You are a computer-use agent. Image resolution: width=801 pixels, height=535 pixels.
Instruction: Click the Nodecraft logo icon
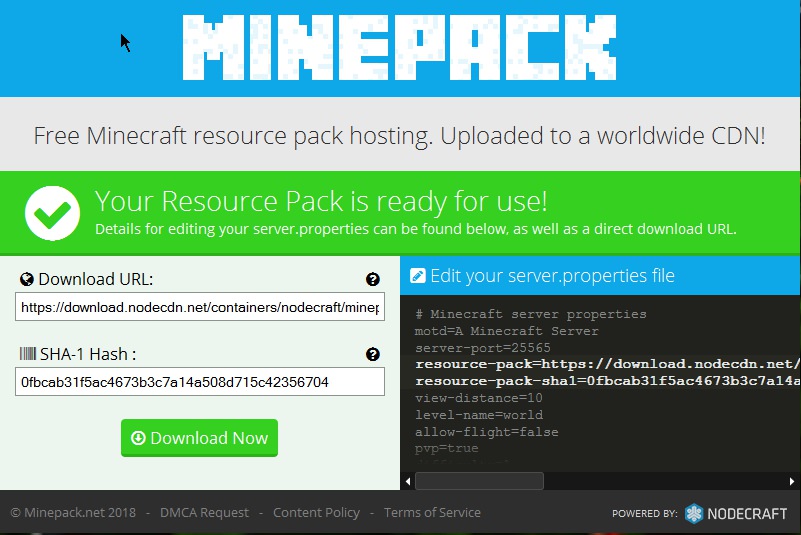point(694,513)
